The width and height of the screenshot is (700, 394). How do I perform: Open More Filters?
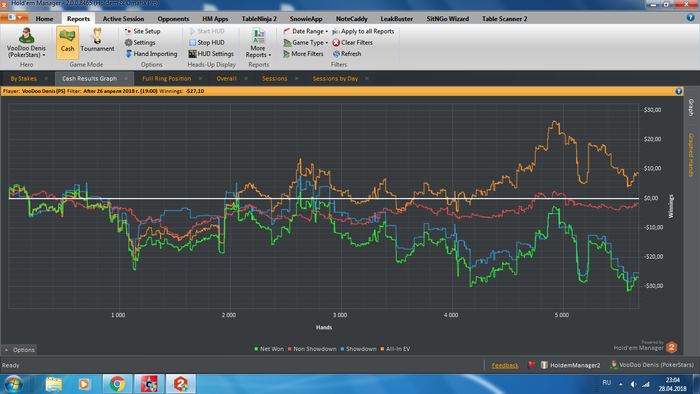click(303, 54)
